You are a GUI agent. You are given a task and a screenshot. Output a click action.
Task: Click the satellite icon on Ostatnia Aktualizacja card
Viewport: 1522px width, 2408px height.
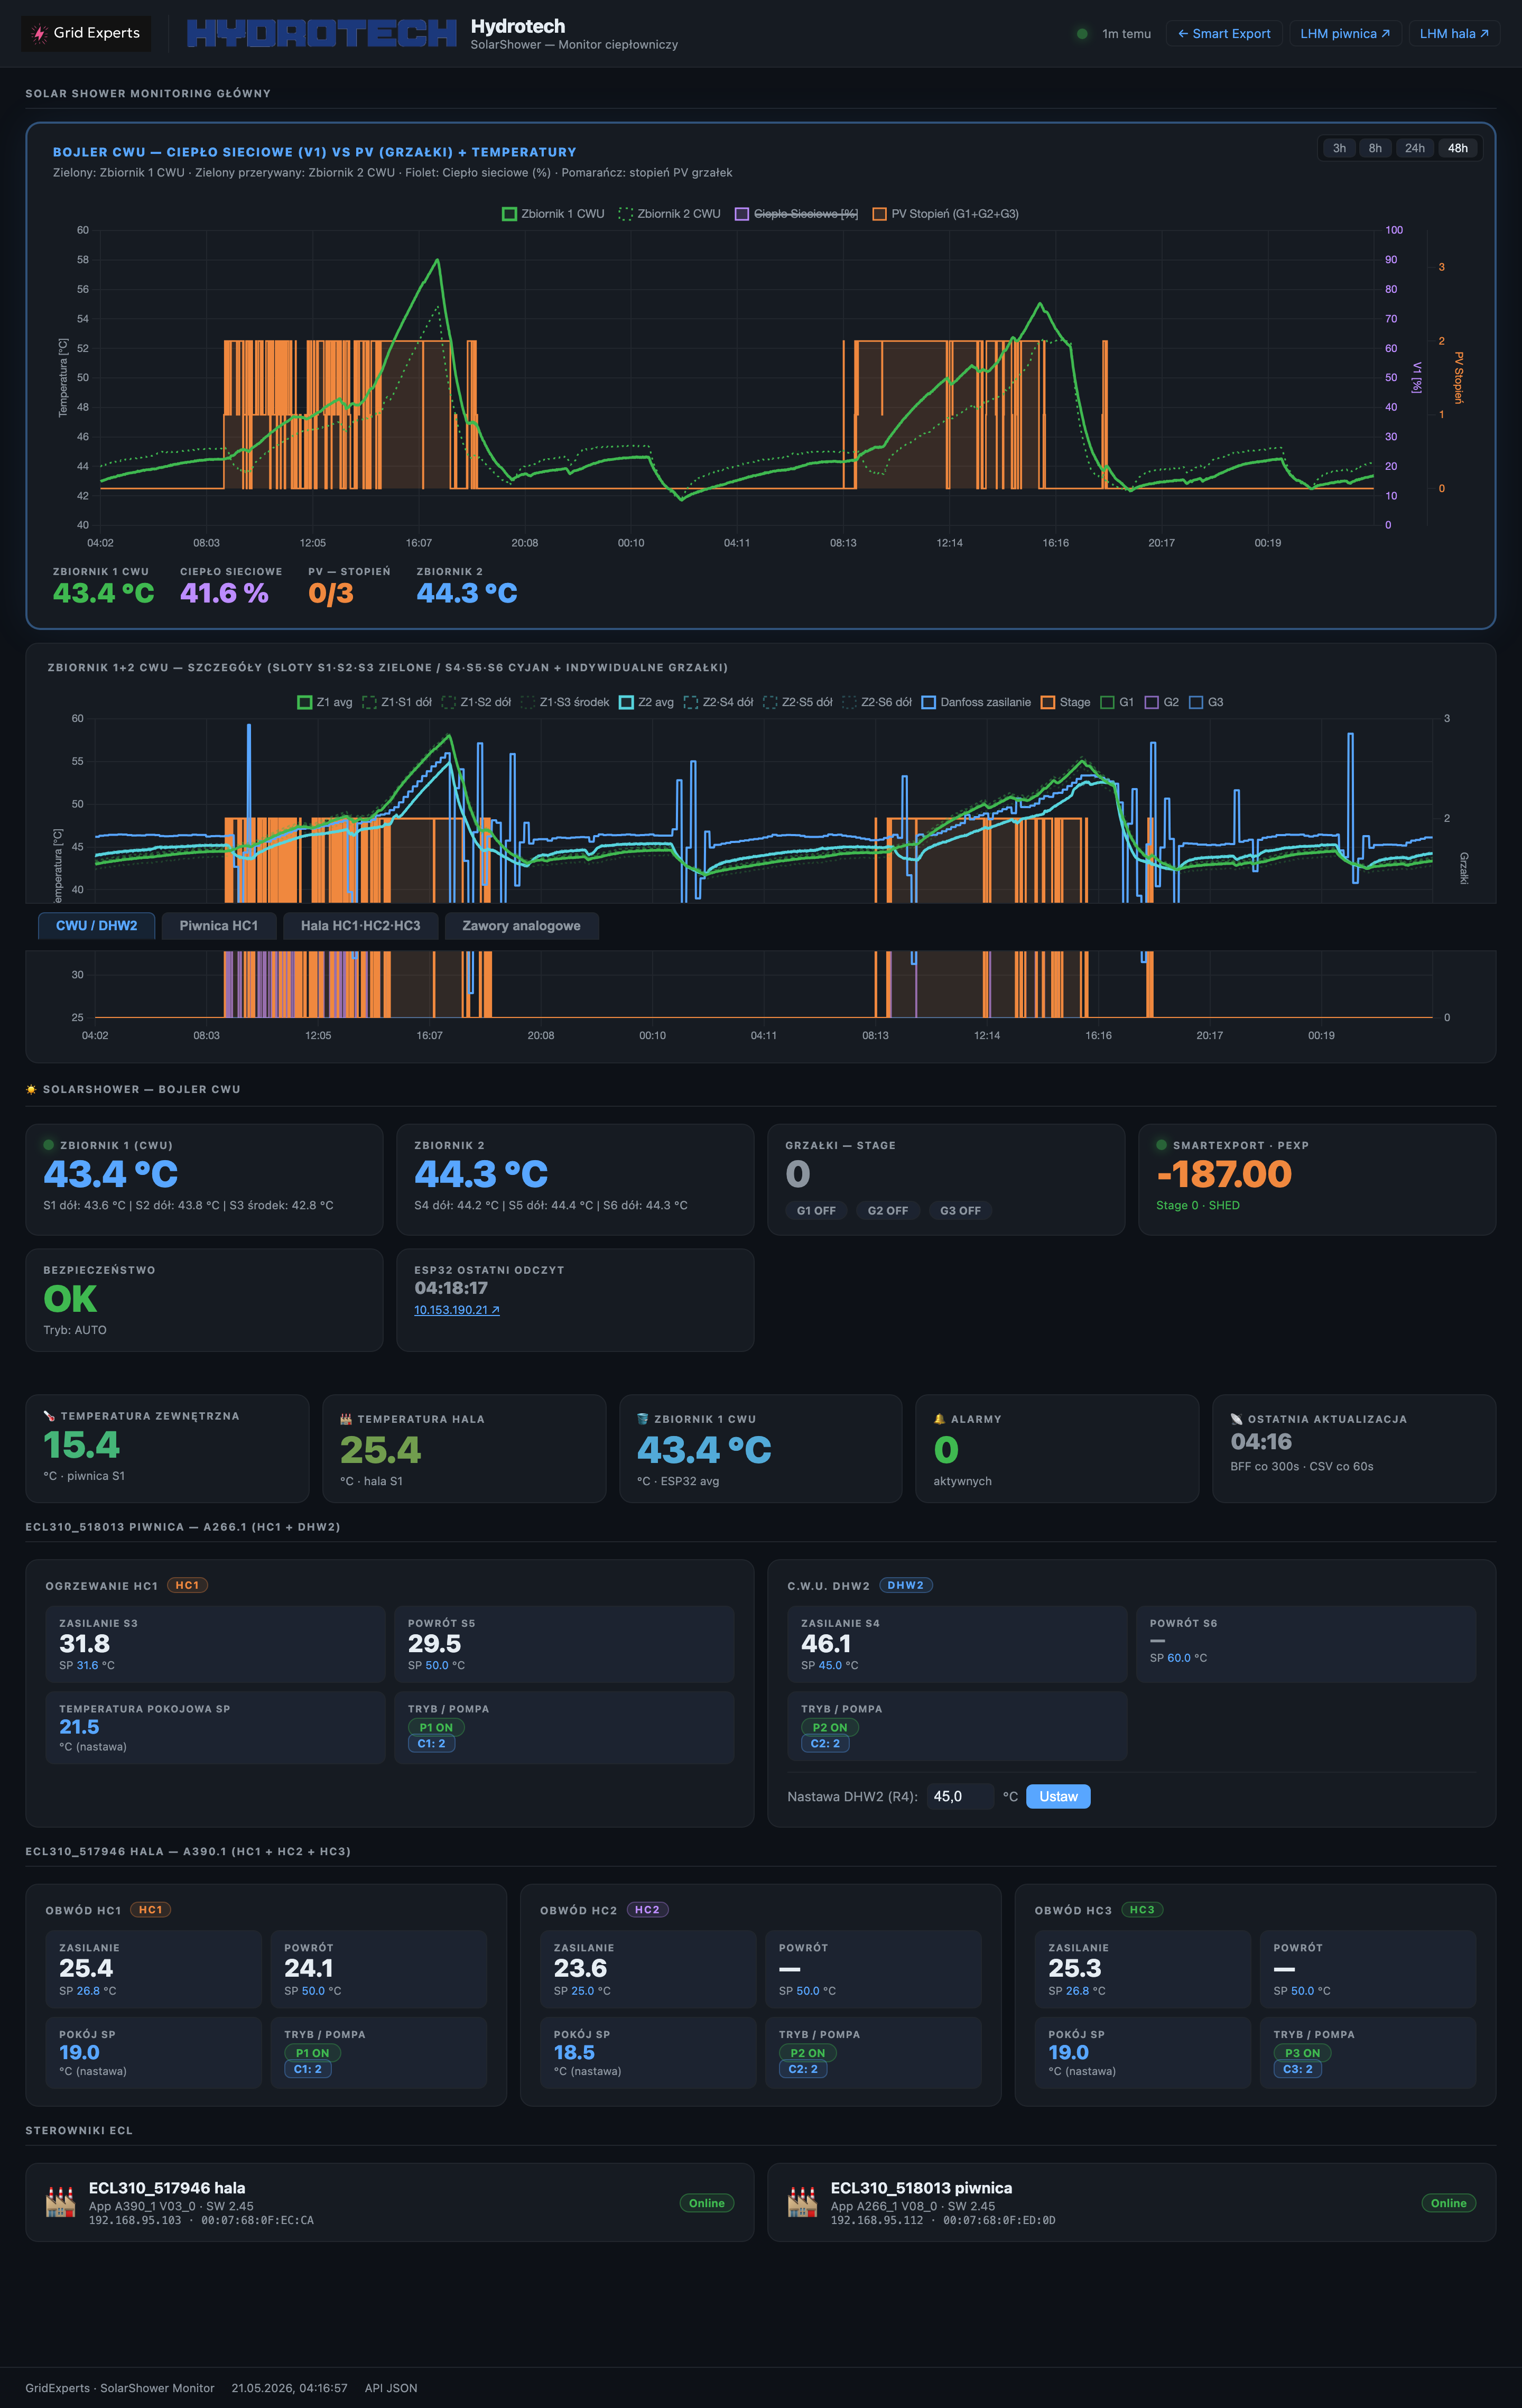click(1237, 1419)
